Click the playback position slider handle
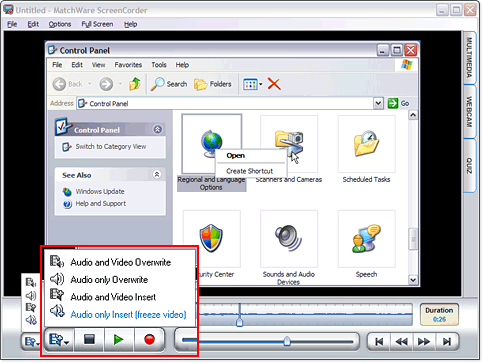This screenshot has height=364, width=483. tap(287, 341)
